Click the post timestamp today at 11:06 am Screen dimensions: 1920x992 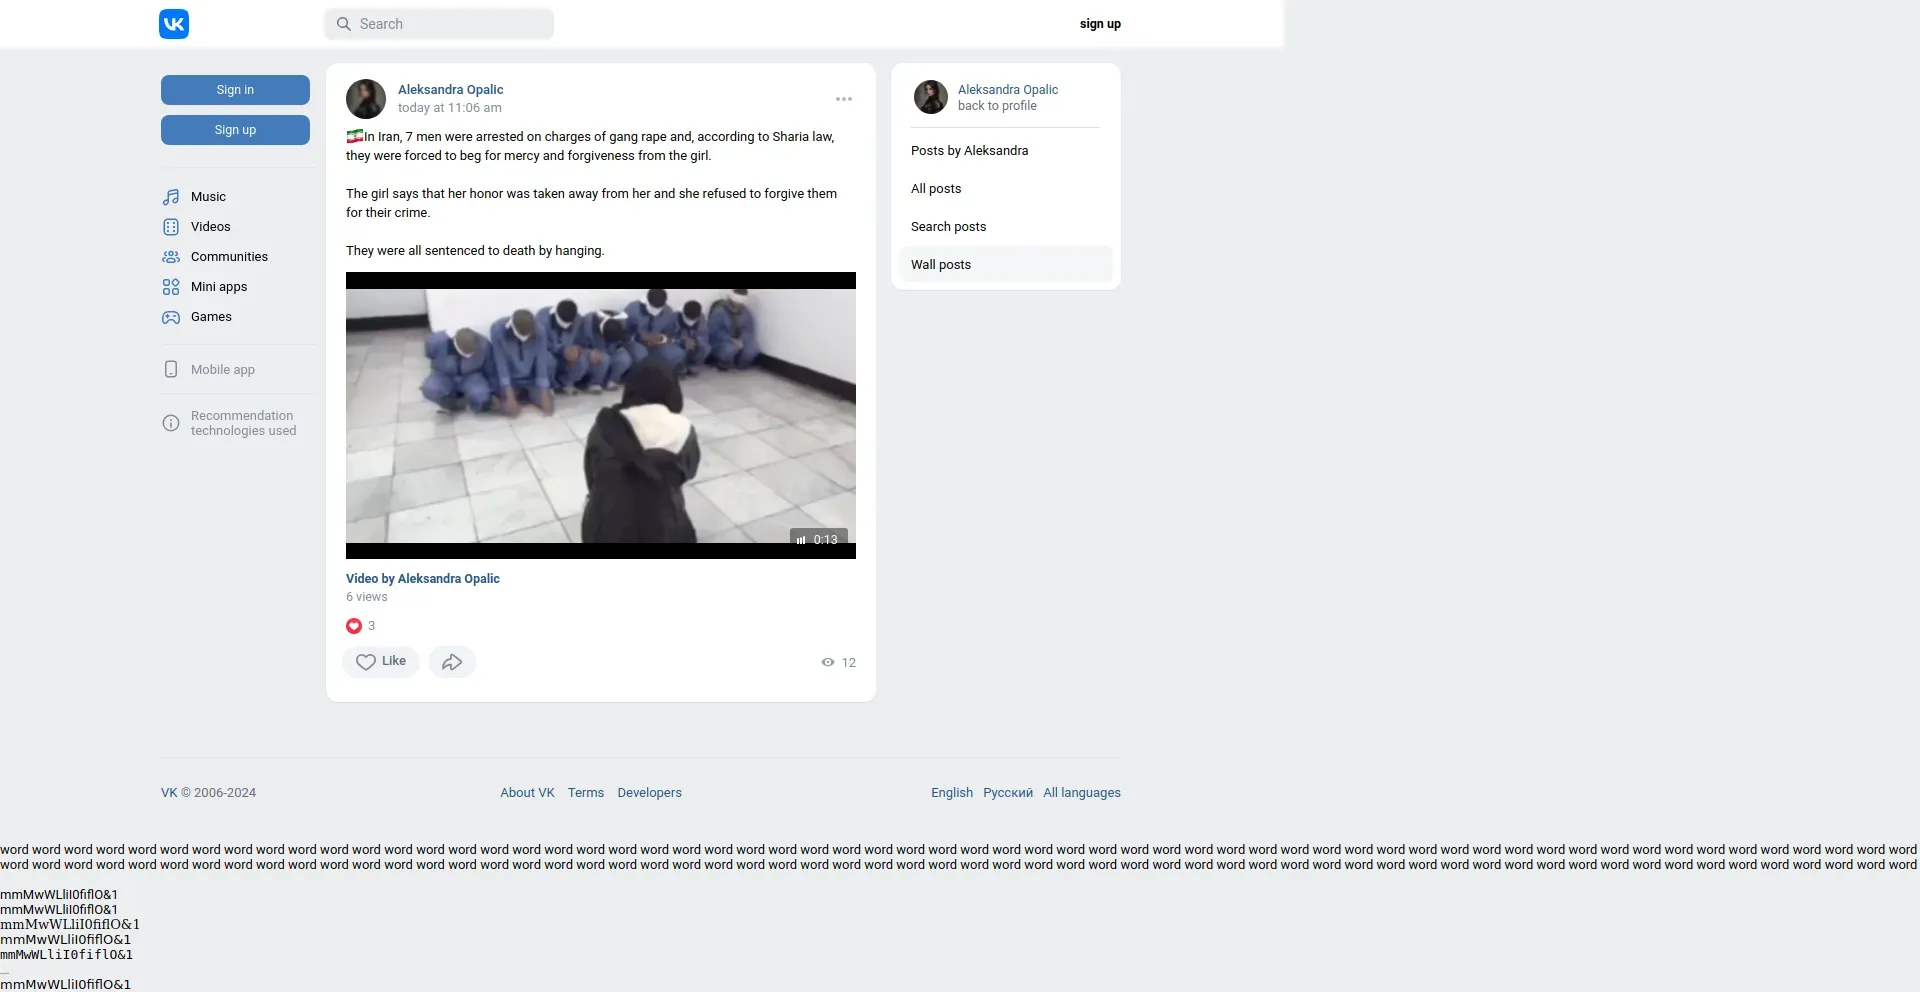(x=450, y=108)
